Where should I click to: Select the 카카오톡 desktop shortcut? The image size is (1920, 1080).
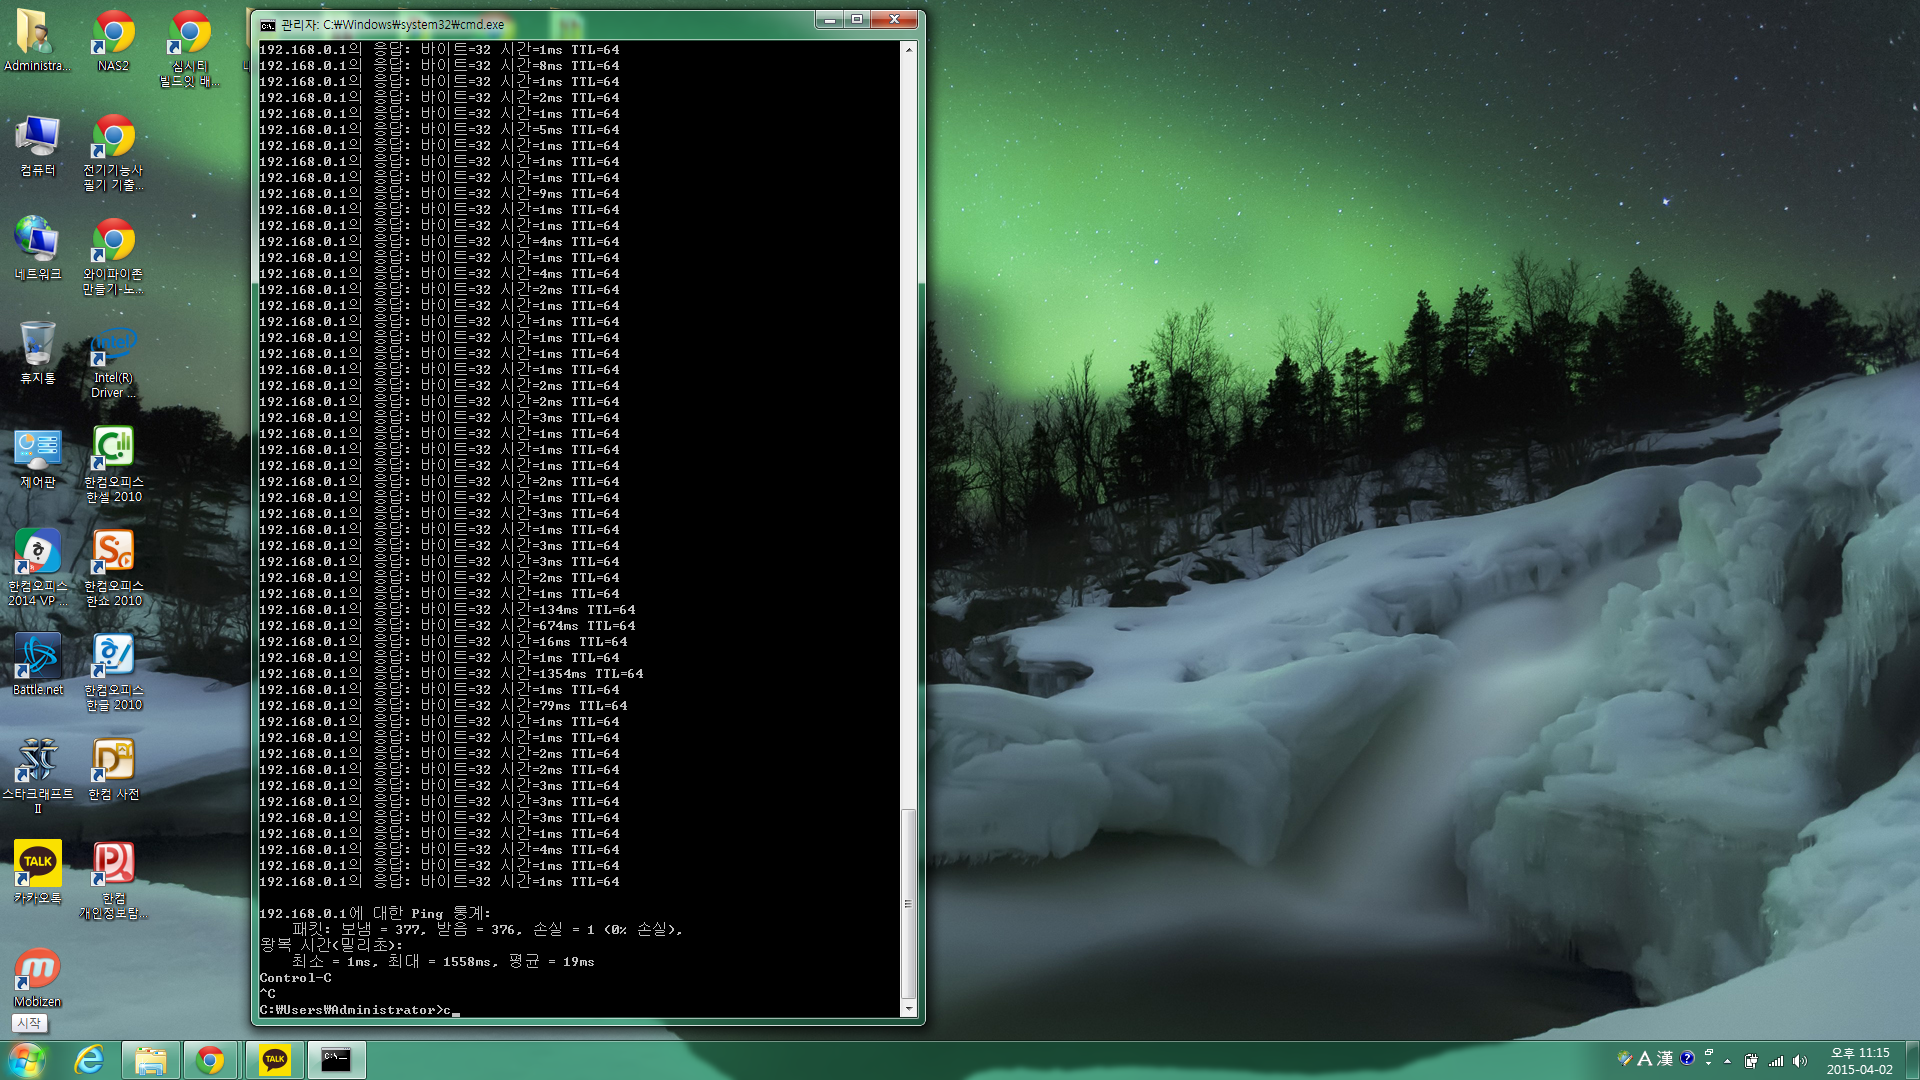[x=38, y=873]
